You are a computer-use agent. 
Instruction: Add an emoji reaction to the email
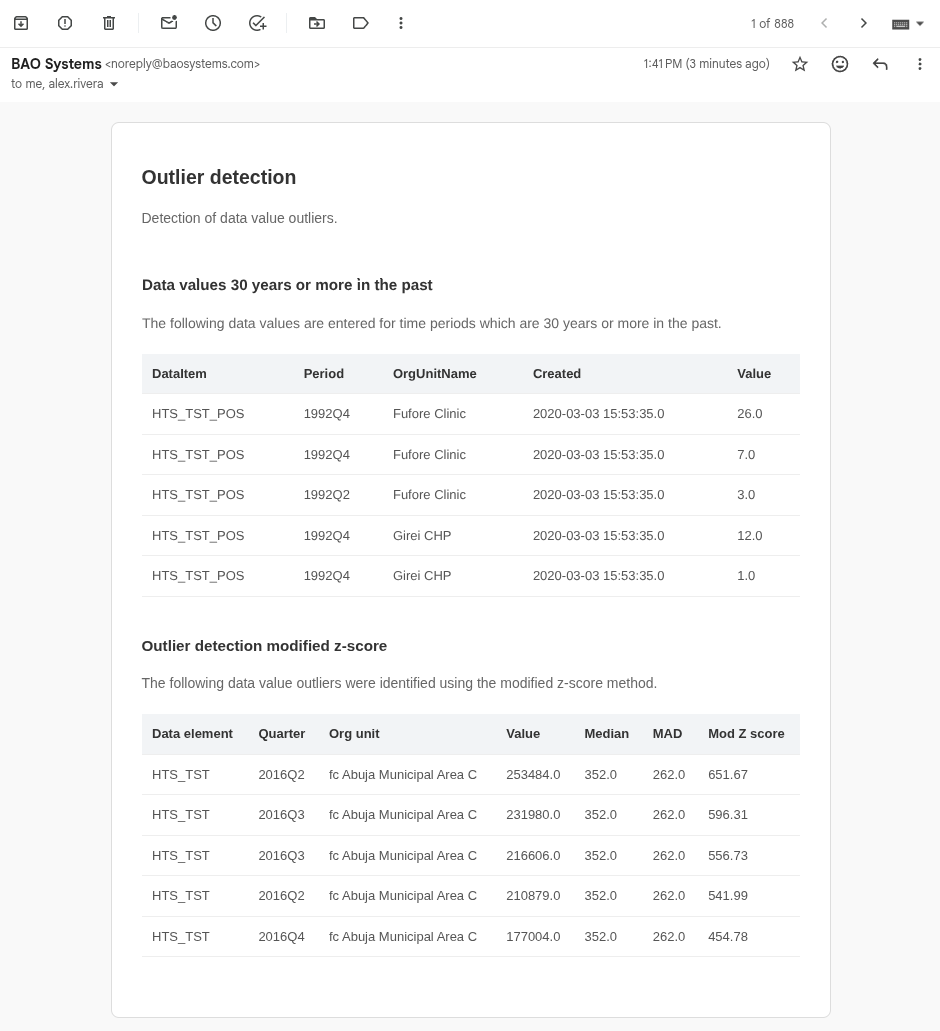840,64
